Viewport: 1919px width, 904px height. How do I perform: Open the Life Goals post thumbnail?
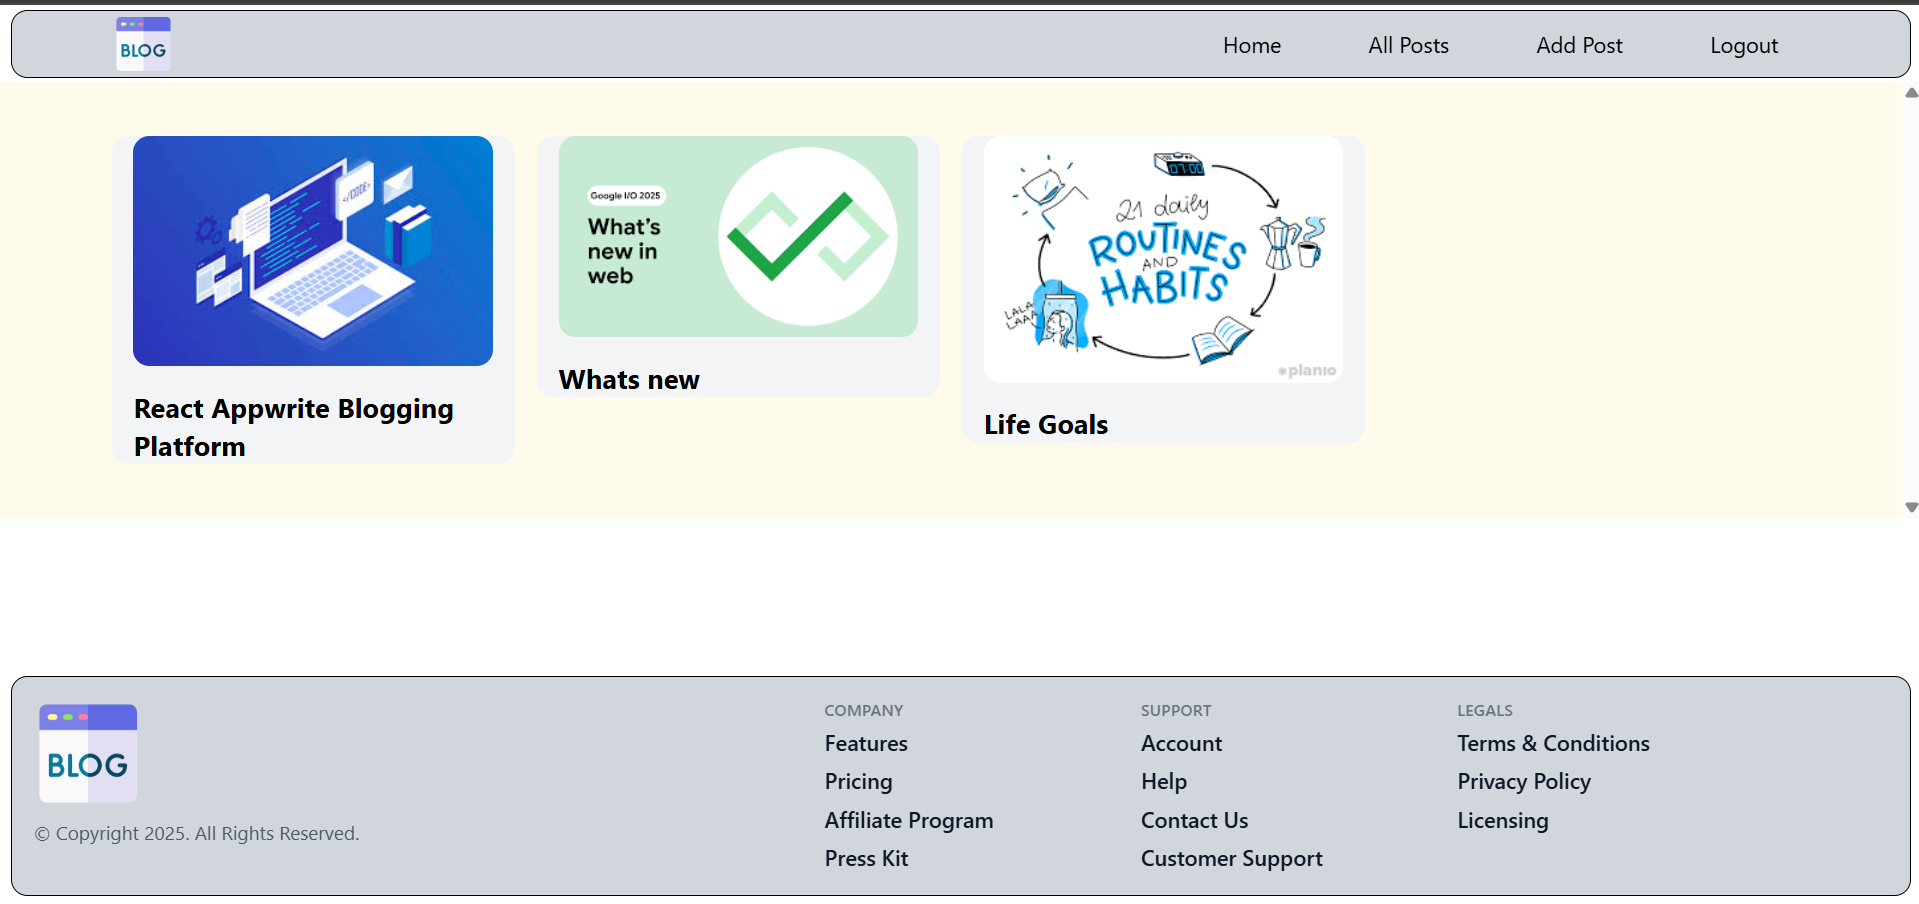pyautogui.click(x=1163, y=259)
